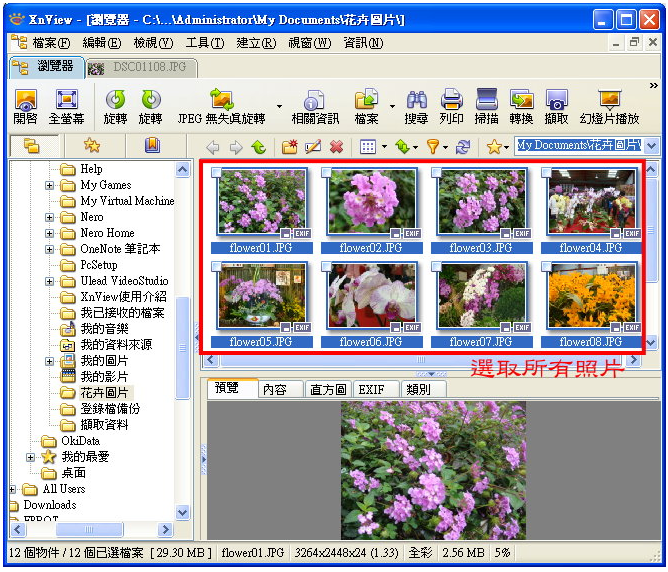Switch to the DSC01108.JPG tab
This screenshot has width=668, height=572.
pyautogui.click(x=141, y=68)
